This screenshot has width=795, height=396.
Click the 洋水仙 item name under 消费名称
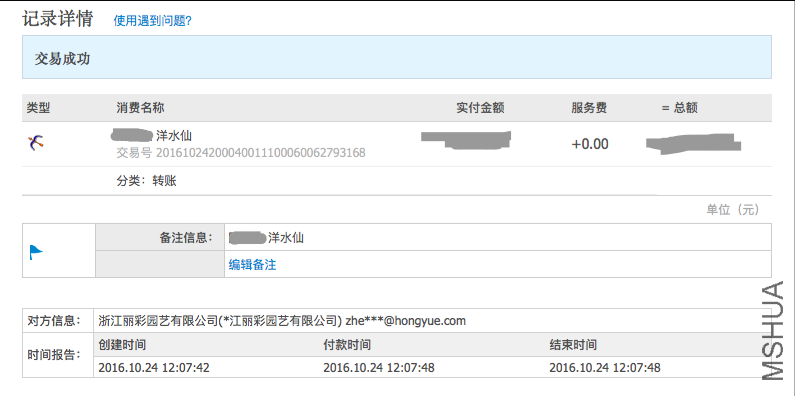[x=174, y=136]
